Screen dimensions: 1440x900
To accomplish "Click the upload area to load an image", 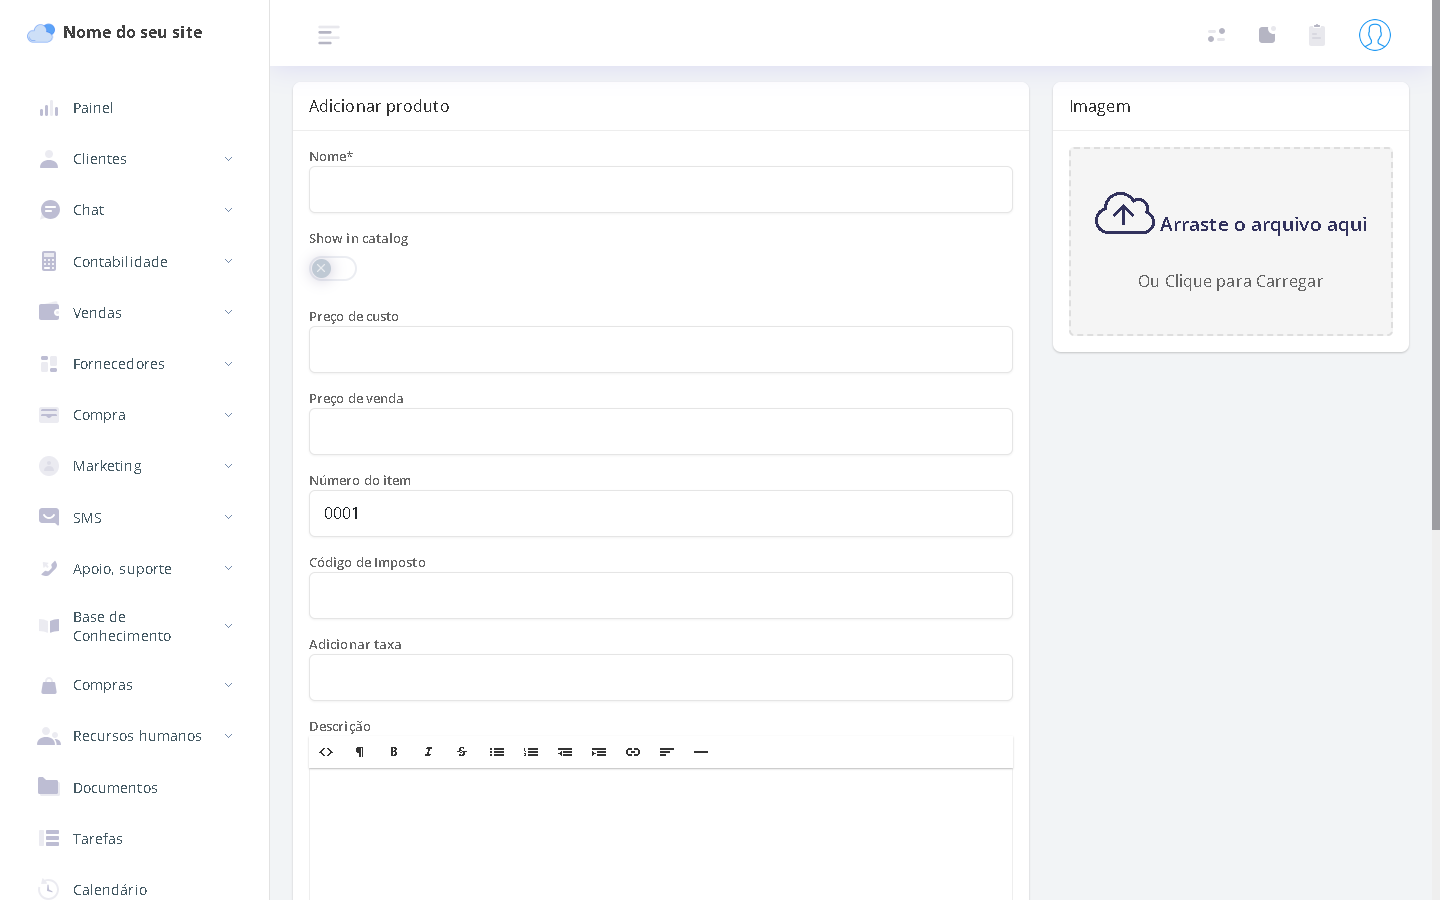I will [1230, 242].
